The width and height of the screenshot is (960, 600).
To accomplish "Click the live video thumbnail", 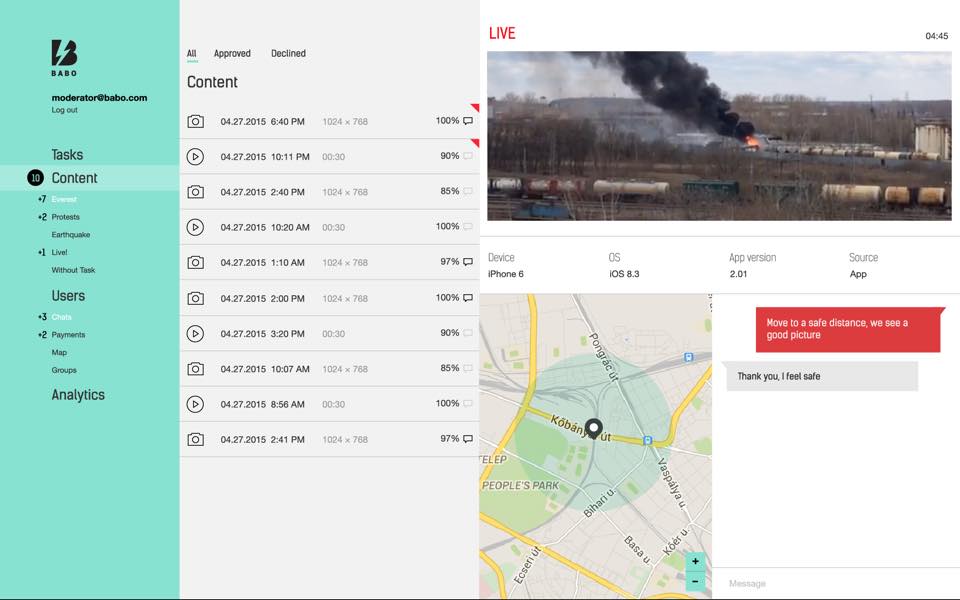I will pos(718,136).
